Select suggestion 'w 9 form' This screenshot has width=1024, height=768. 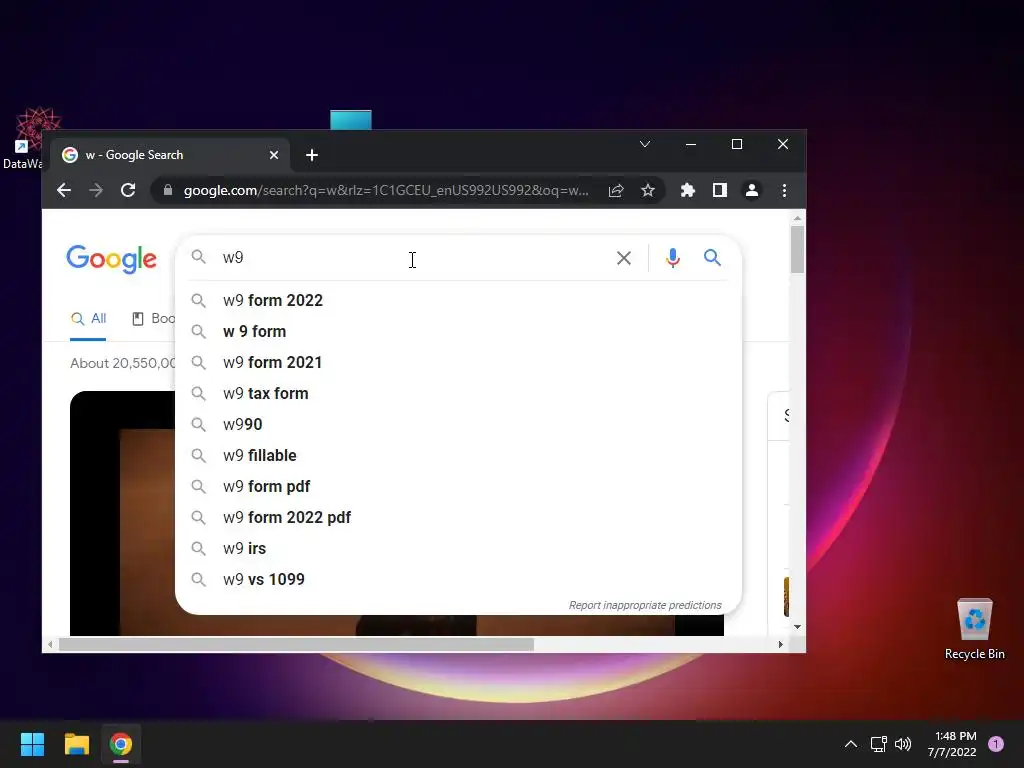(x=458, y=332)
